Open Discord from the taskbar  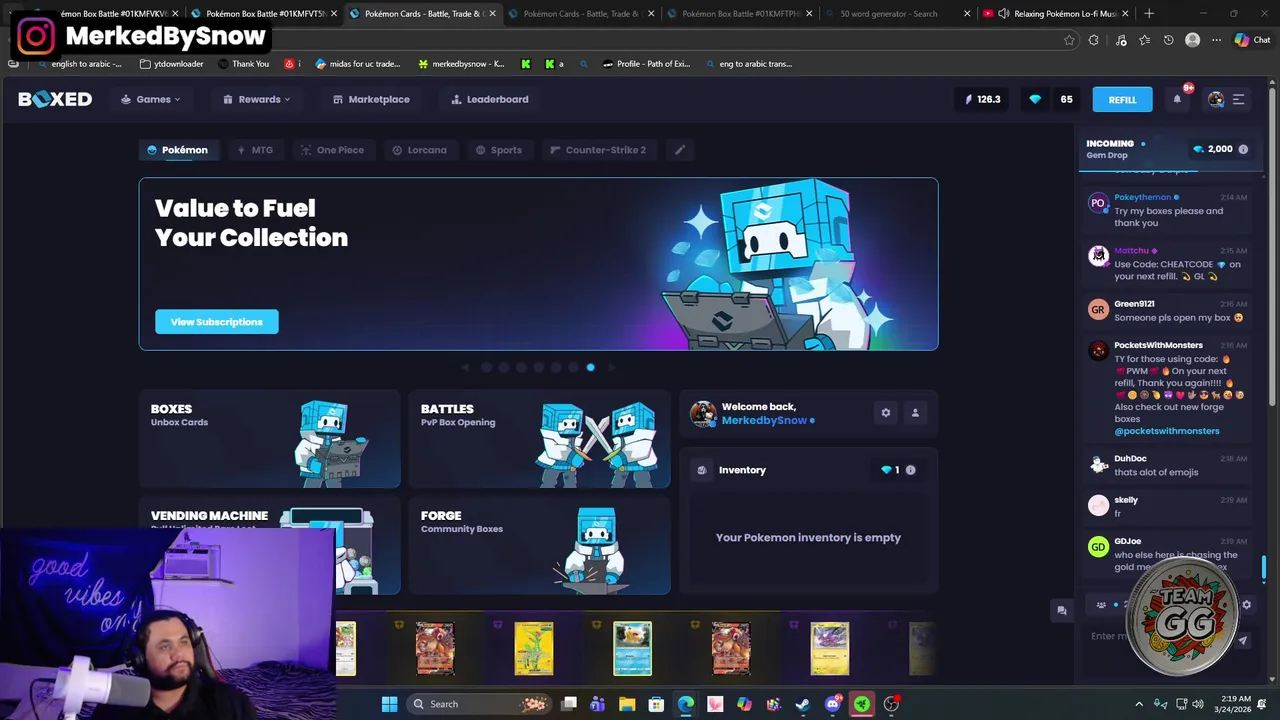(x=832, y=704)
